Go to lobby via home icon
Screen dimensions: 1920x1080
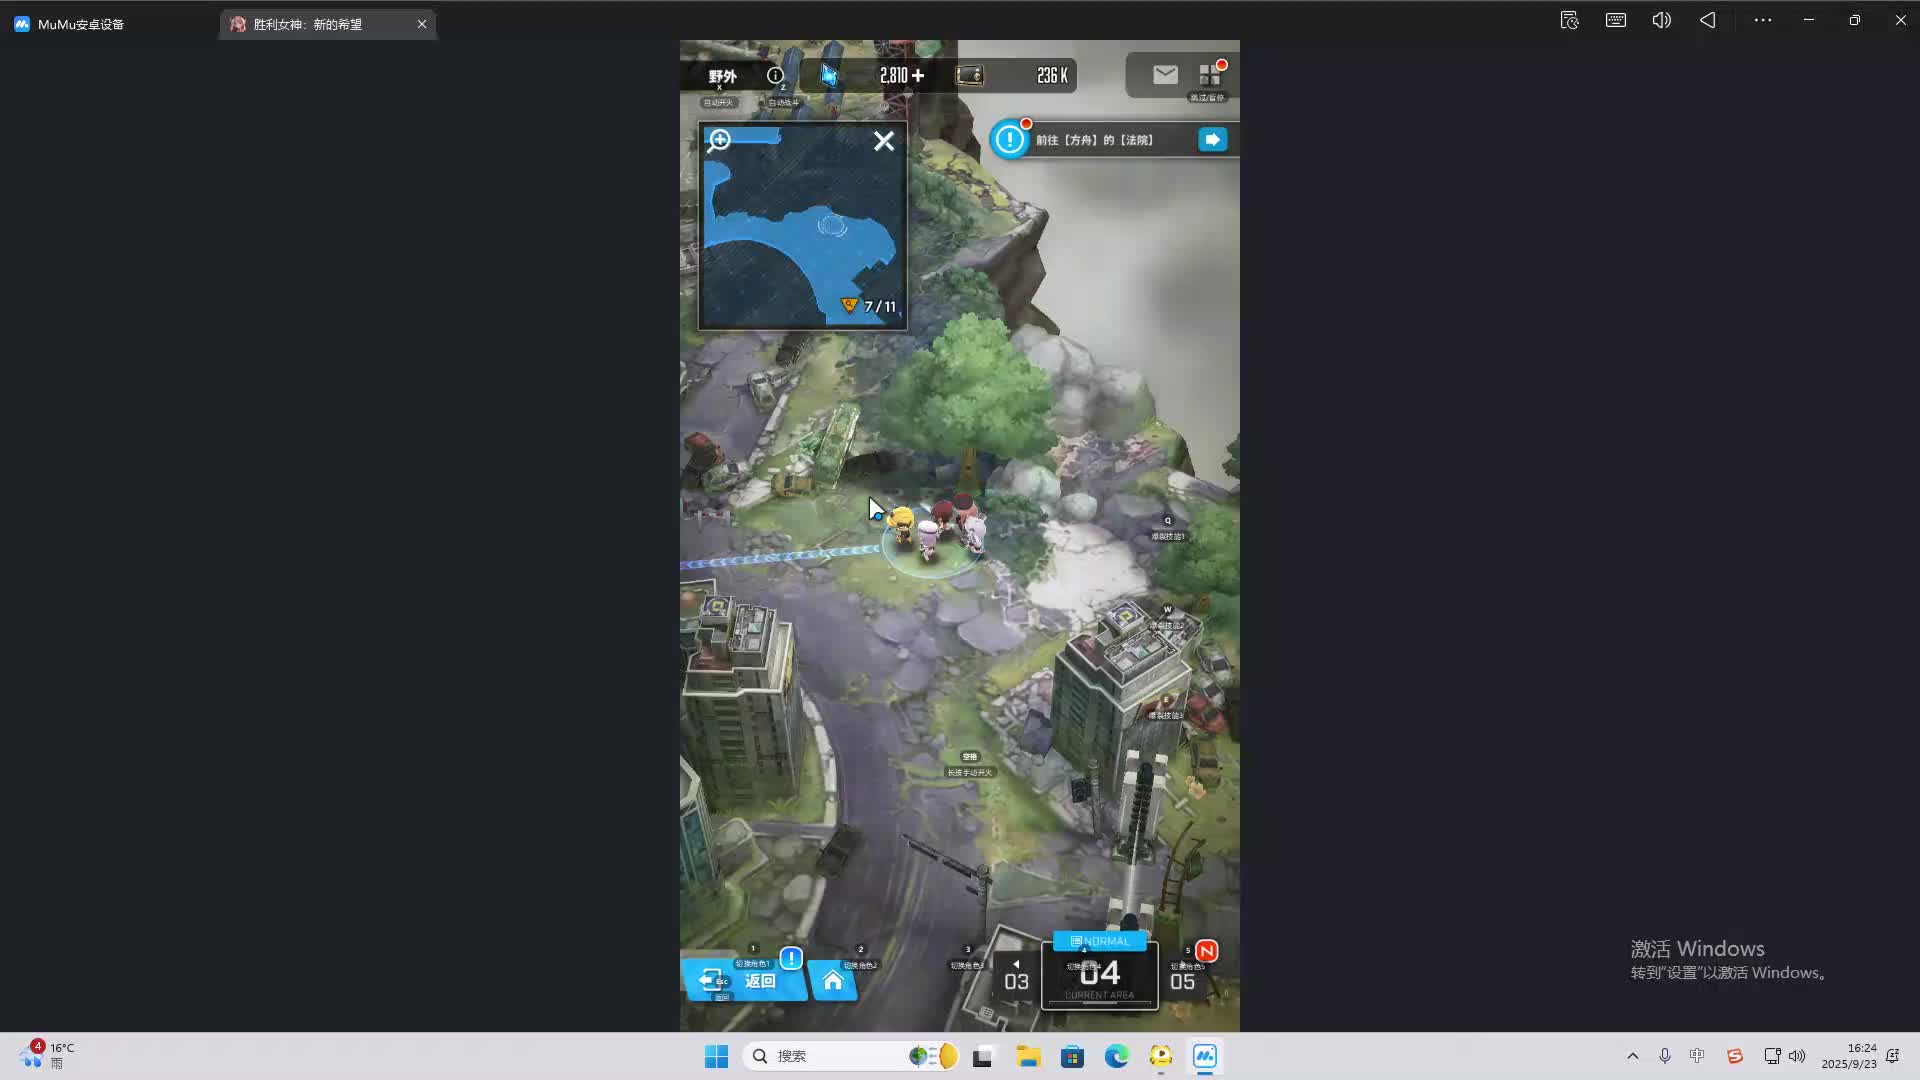tap(833, 981)
